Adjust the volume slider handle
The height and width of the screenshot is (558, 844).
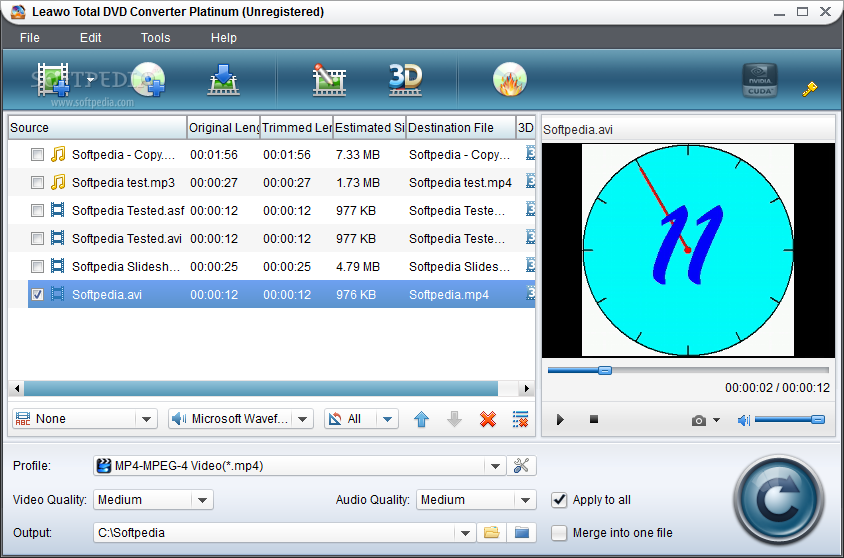coord(818,420)
